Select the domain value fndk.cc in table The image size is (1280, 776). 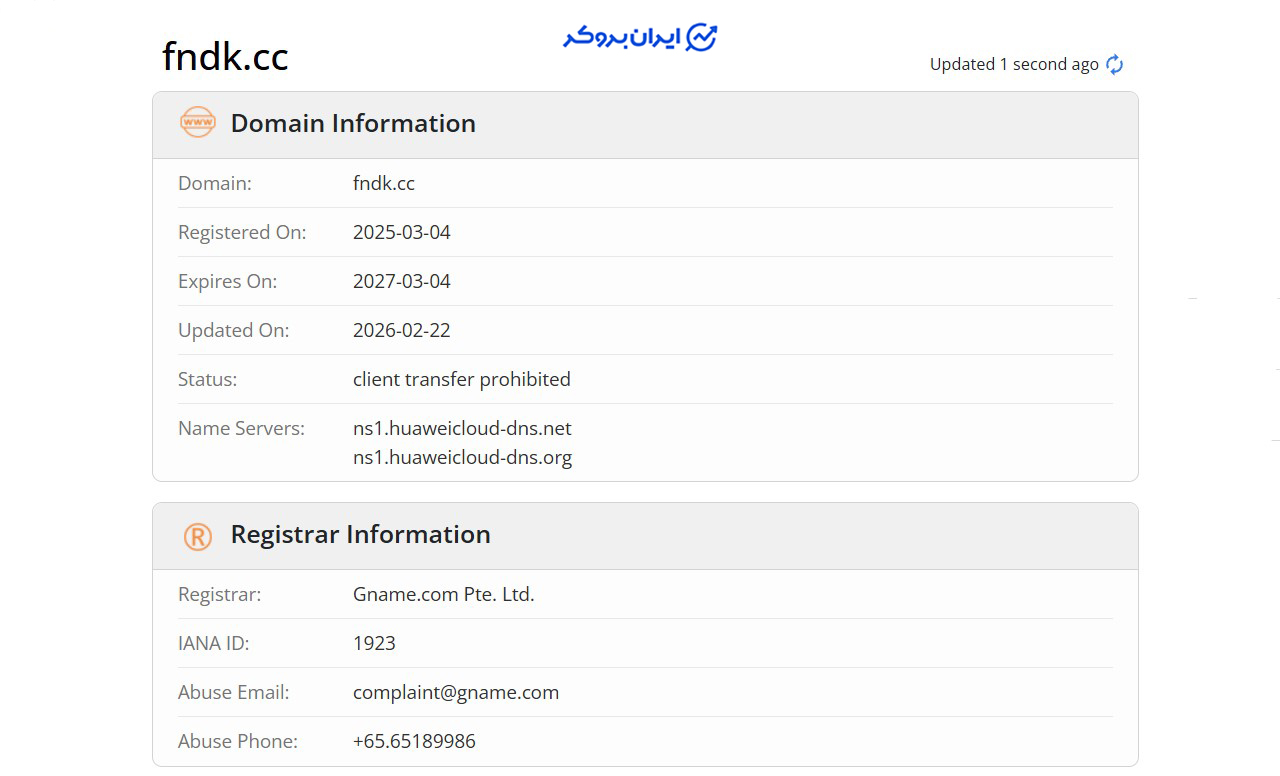384,183
